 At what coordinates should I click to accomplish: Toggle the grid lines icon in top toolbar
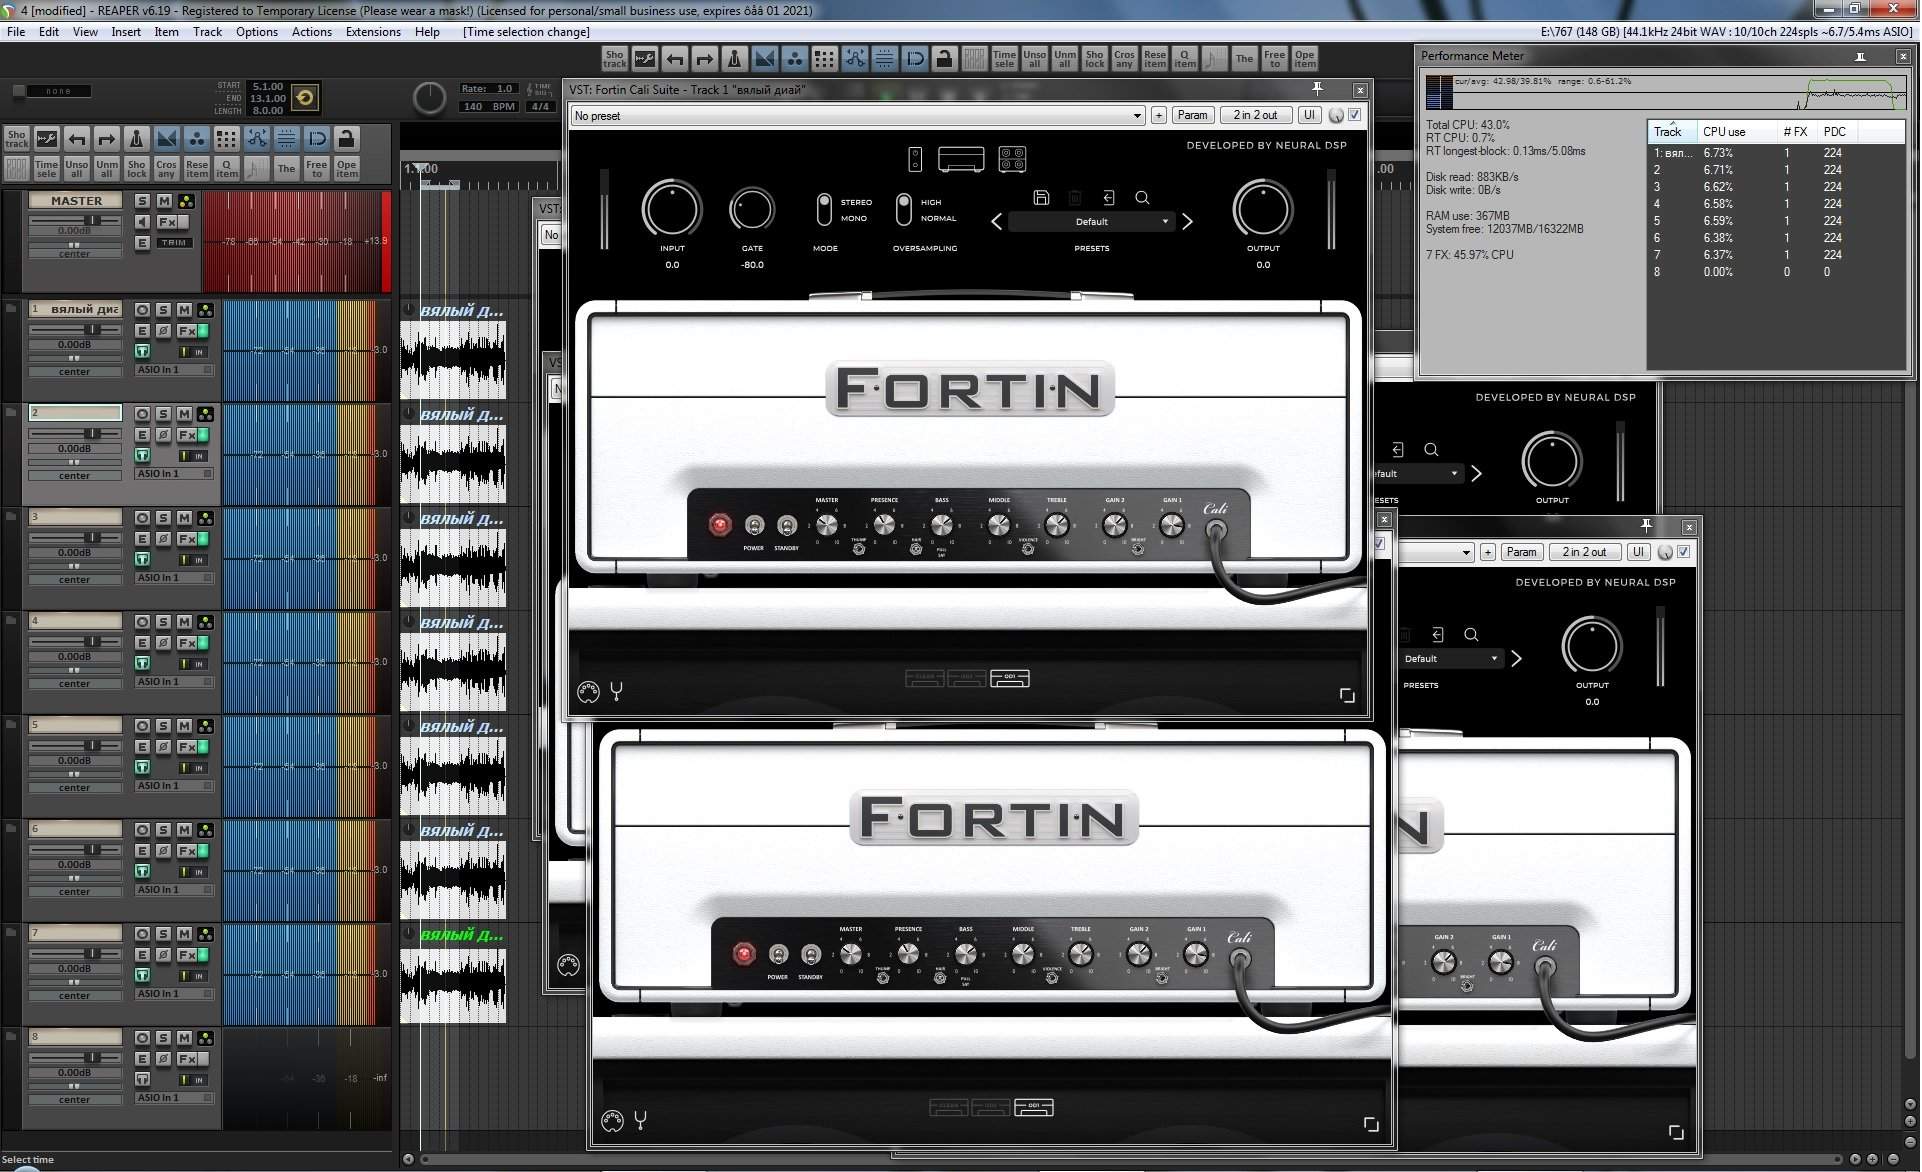click(x=885, y=59)
